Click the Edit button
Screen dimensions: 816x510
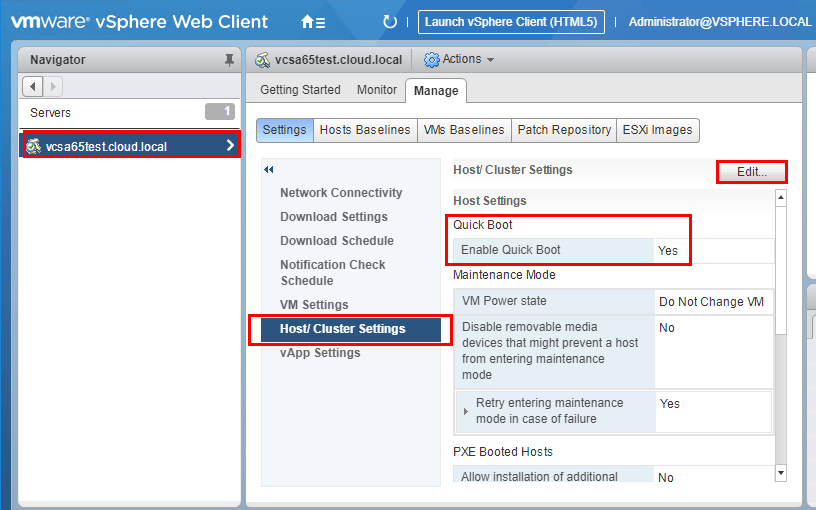coord(751,172)
